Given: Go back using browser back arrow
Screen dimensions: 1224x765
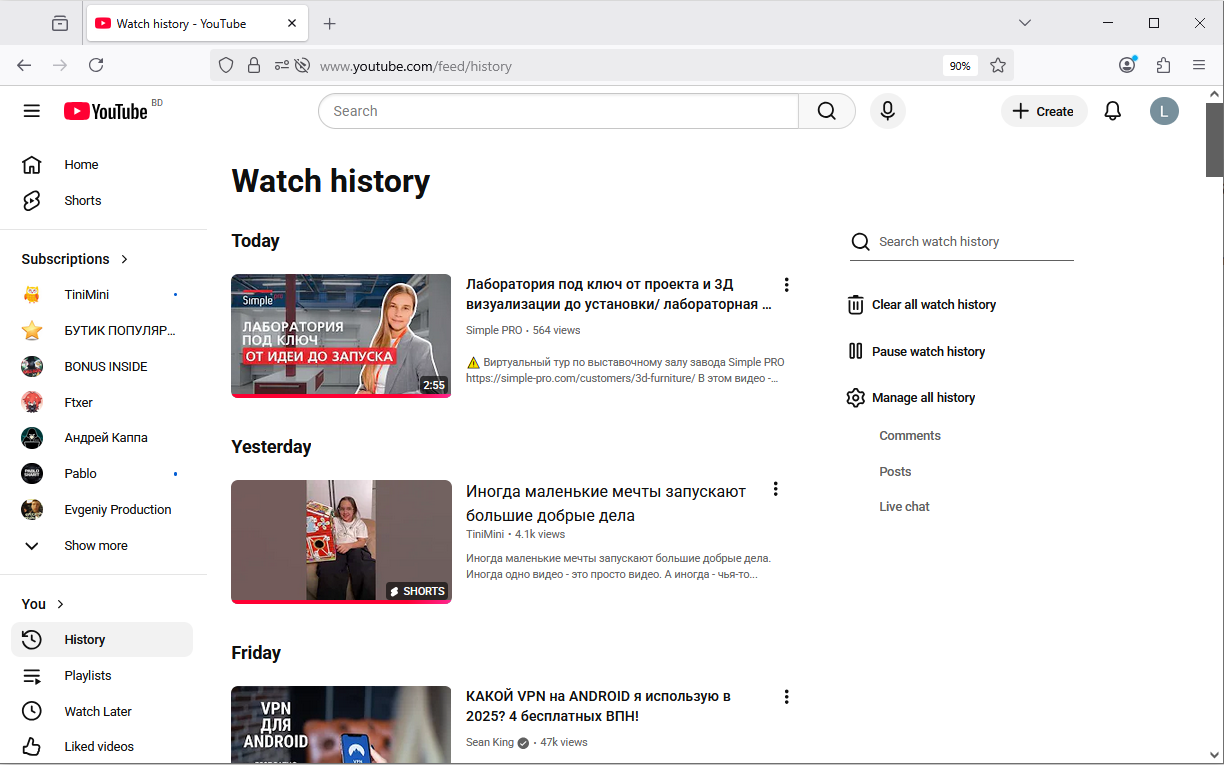Looking at the screenshot, I should pos(24,65).
